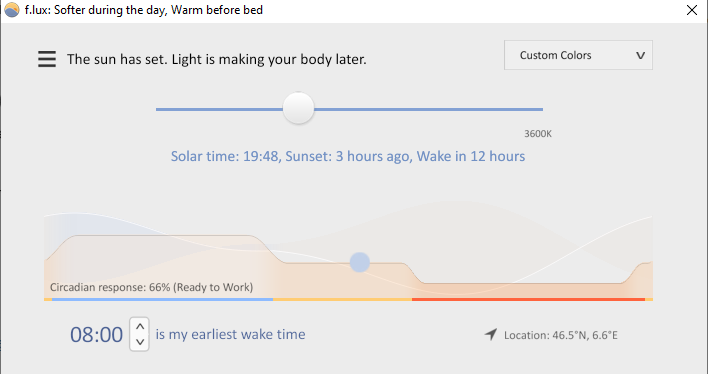Click the dropdown arrow beside Custom Colors
This screenshot has height=374, width=708.
[640, 56]
